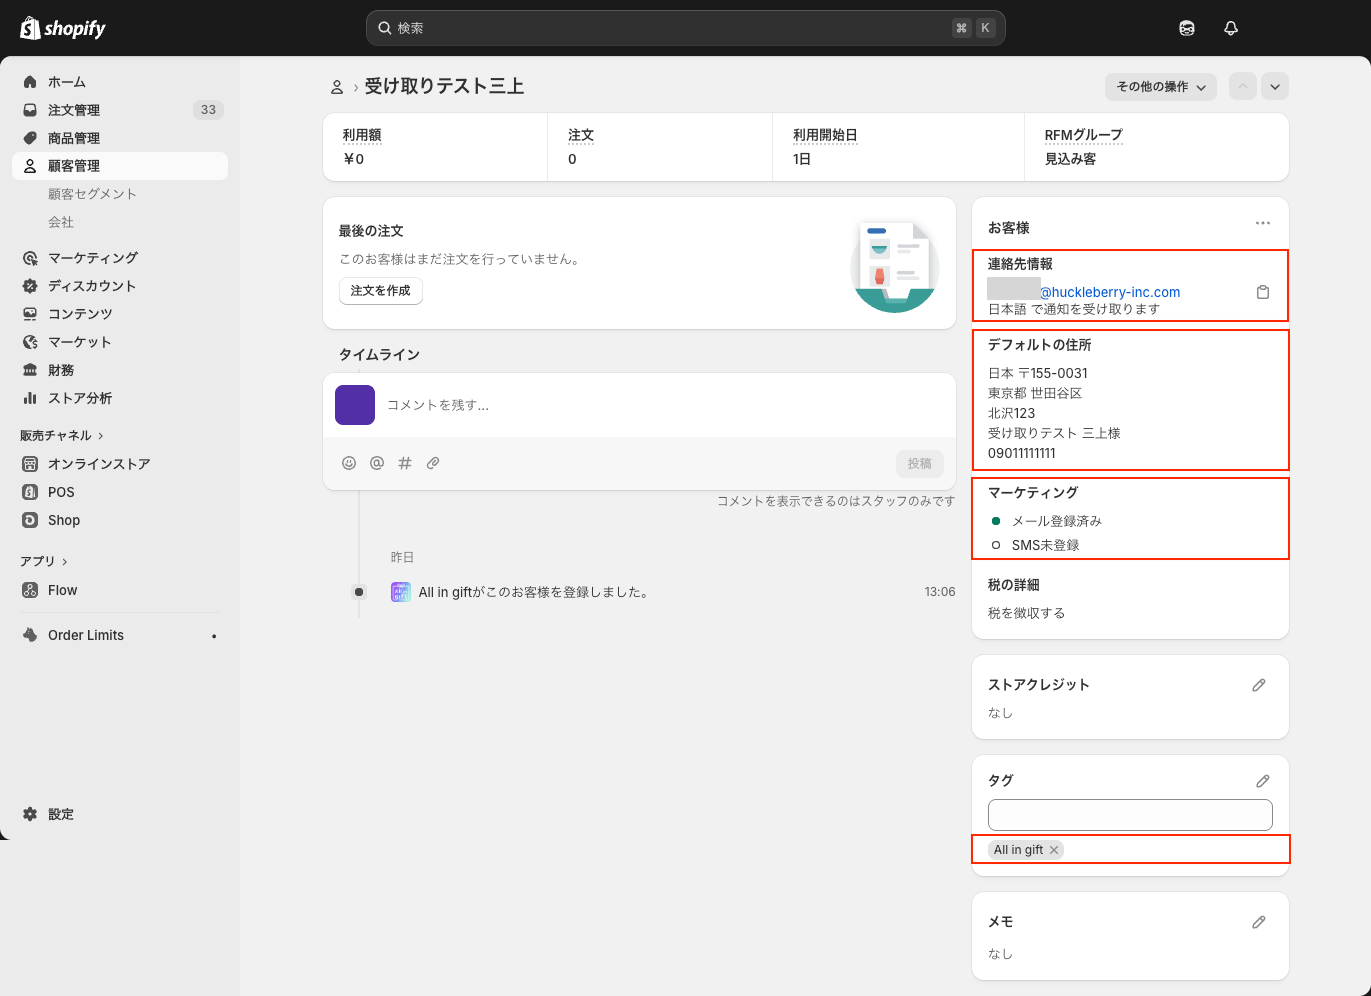This screenshot has height=996, width=1371.
Task: Open the お客様 card three-dot menu
Action: click(x=1263, y=223)
